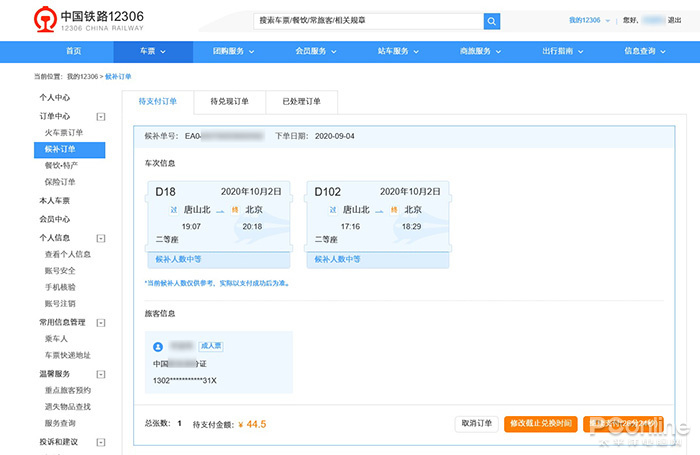Image resolution: width=700 pixels, height=455 pixels.
Task: Click the passenger avatar icon
Action: click(x=158, y=346)
